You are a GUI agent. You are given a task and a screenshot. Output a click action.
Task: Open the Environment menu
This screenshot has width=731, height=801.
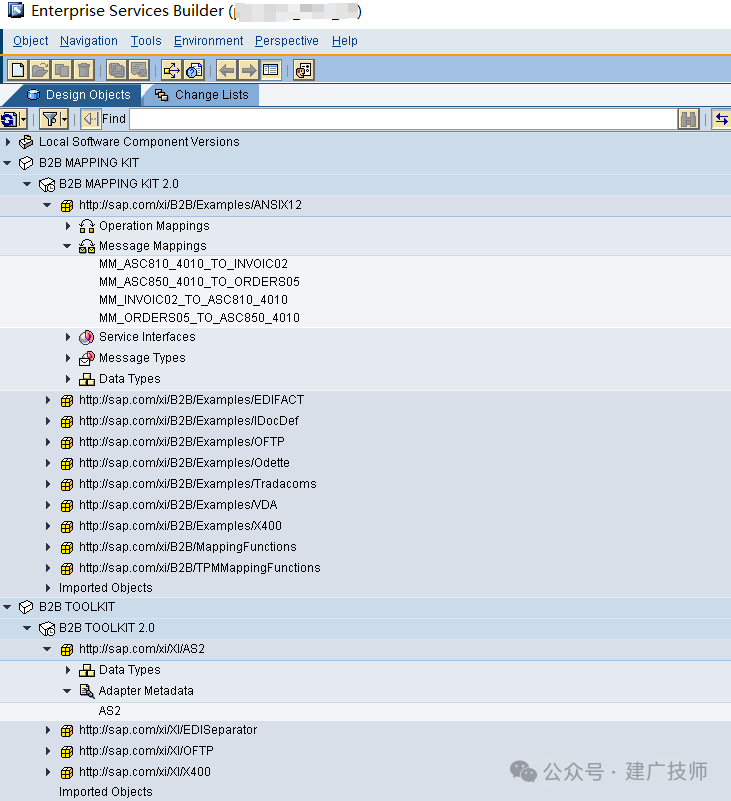pos(208,41)
